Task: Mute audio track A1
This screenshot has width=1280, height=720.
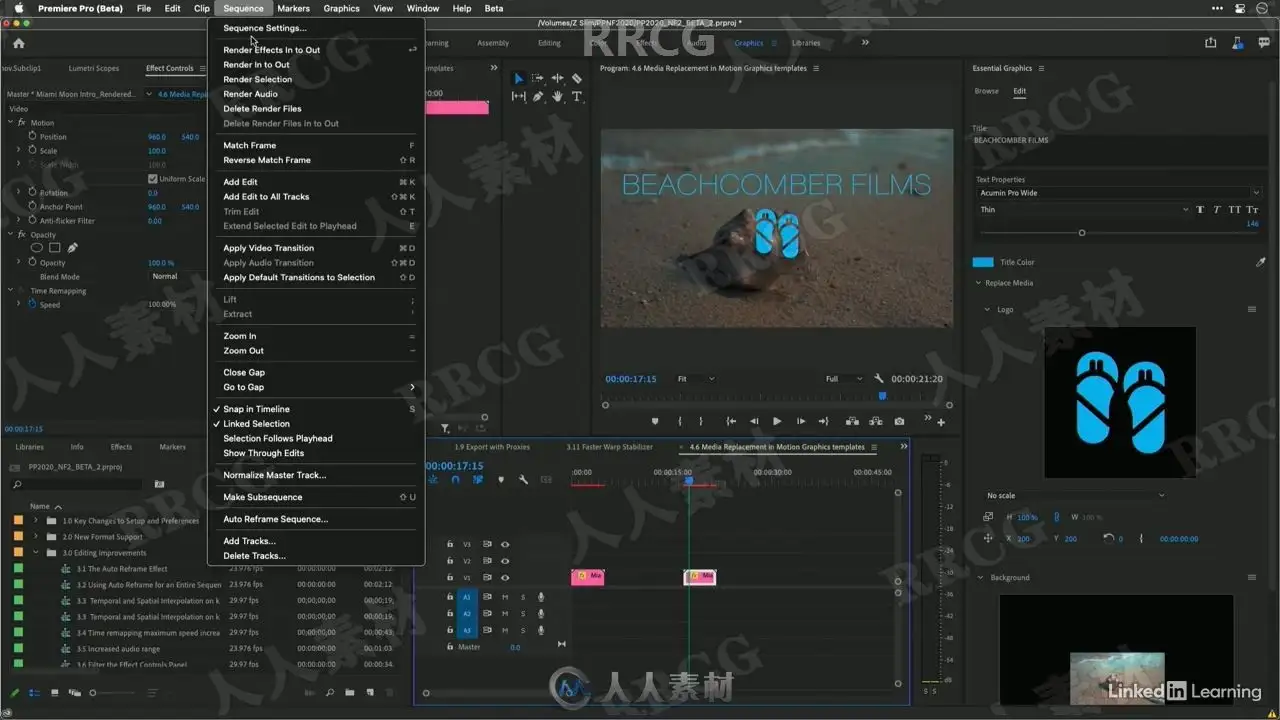Action: [505, 597]
